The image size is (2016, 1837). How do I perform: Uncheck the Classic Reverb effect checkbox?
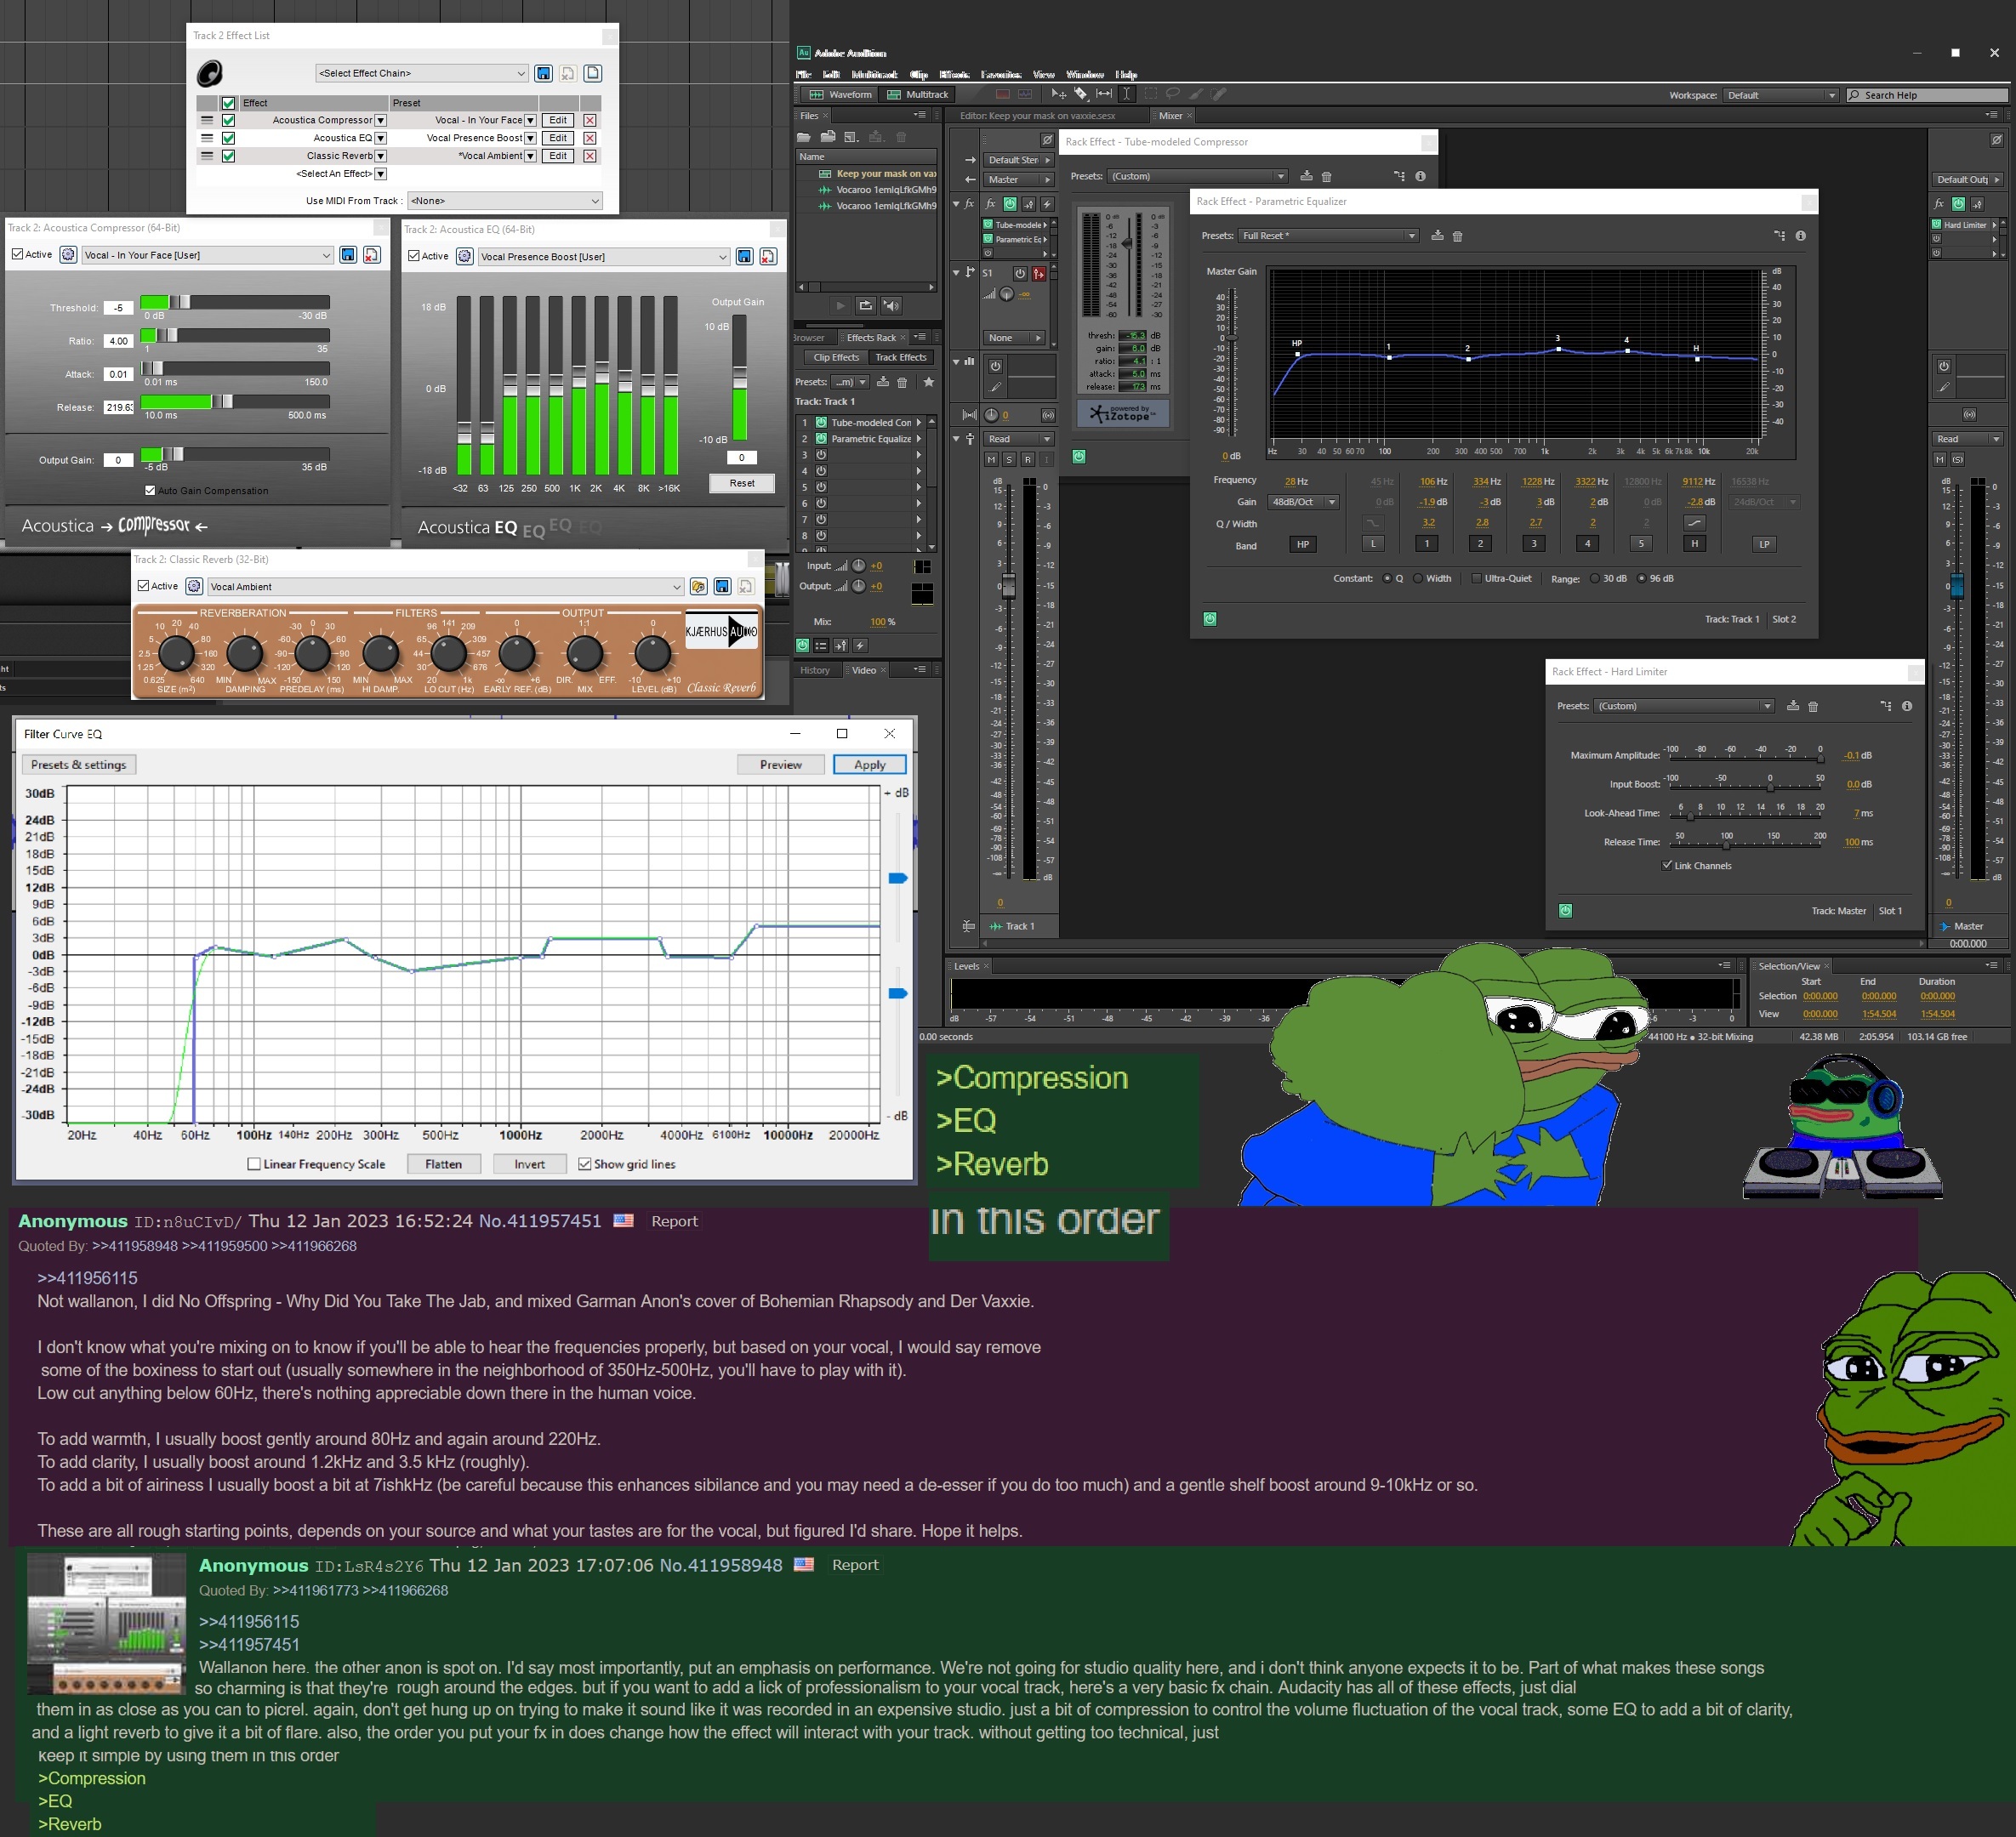point(228,156)
